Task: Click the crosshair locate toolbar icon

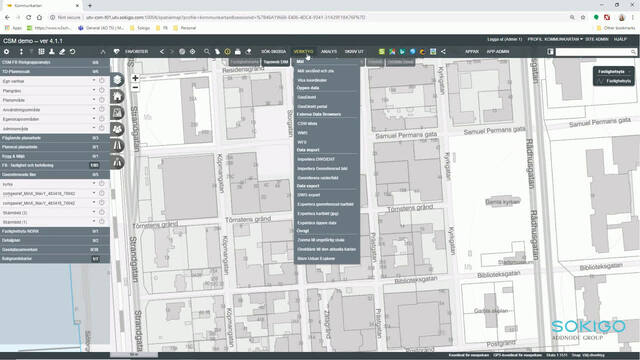Action: tap(192, 52)
